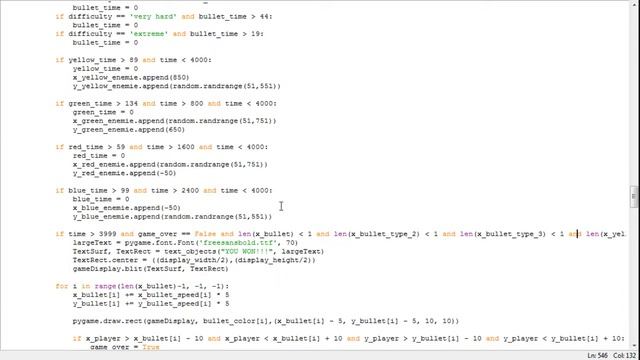Click the 'blue_time = 0' line
The height and width of the screenshot is (360, 640).
pos(101,199)
